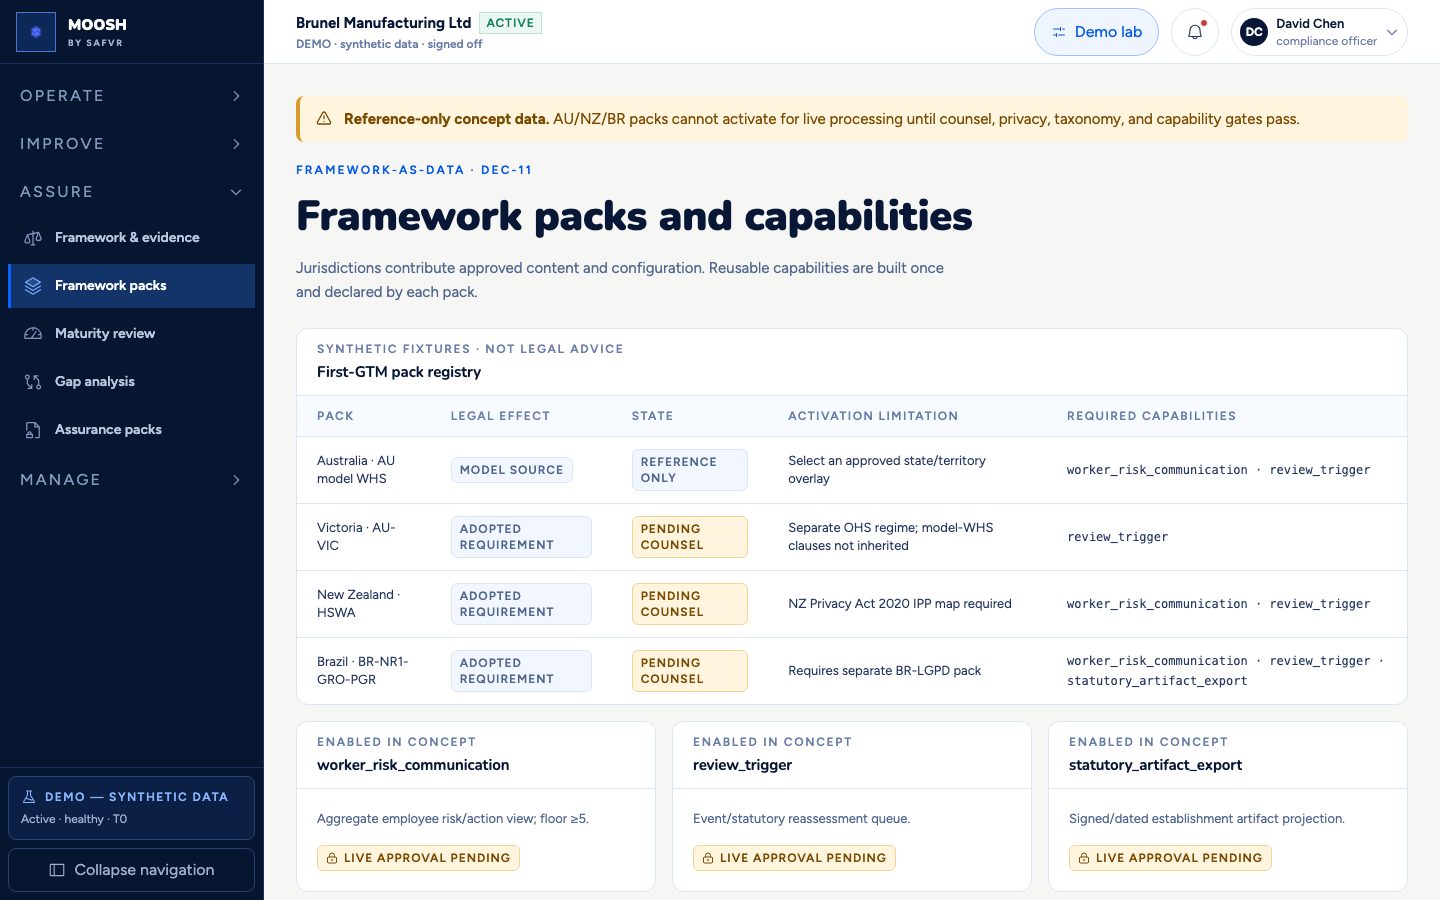Click the STATE column header
This screenshot has width=1440, height=900.
point(652,416)
